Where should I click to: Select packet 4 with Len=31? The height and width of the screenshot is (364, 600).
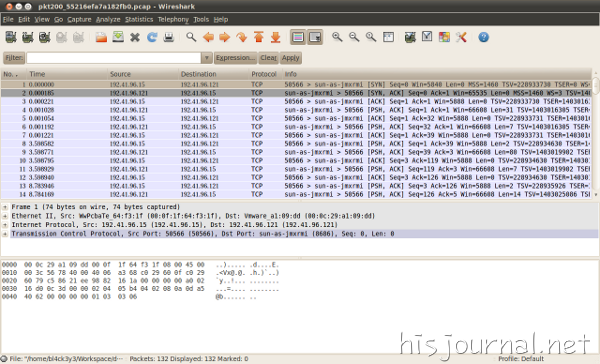[296, 110]
